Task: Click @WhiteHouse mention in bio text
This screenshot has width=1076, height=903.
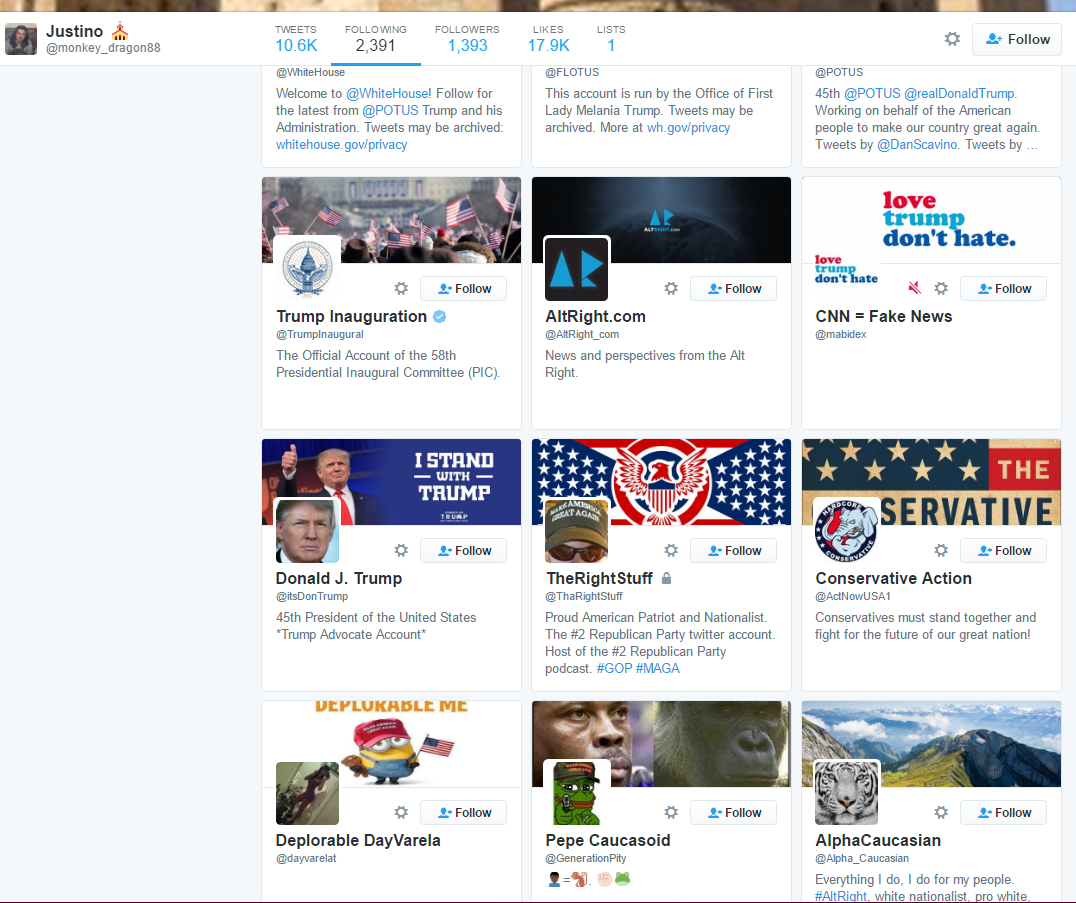Action: 387,93
